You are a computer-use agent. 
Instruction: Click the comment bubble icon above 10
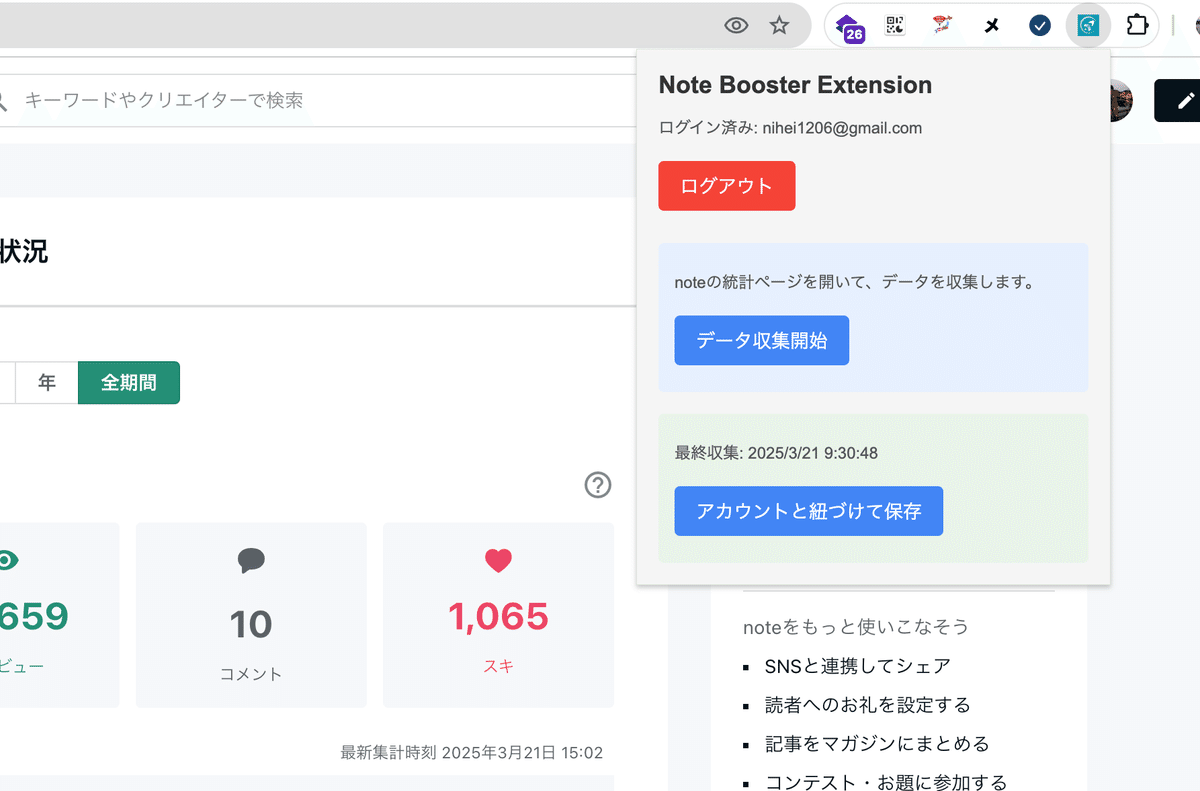(250, 560)
